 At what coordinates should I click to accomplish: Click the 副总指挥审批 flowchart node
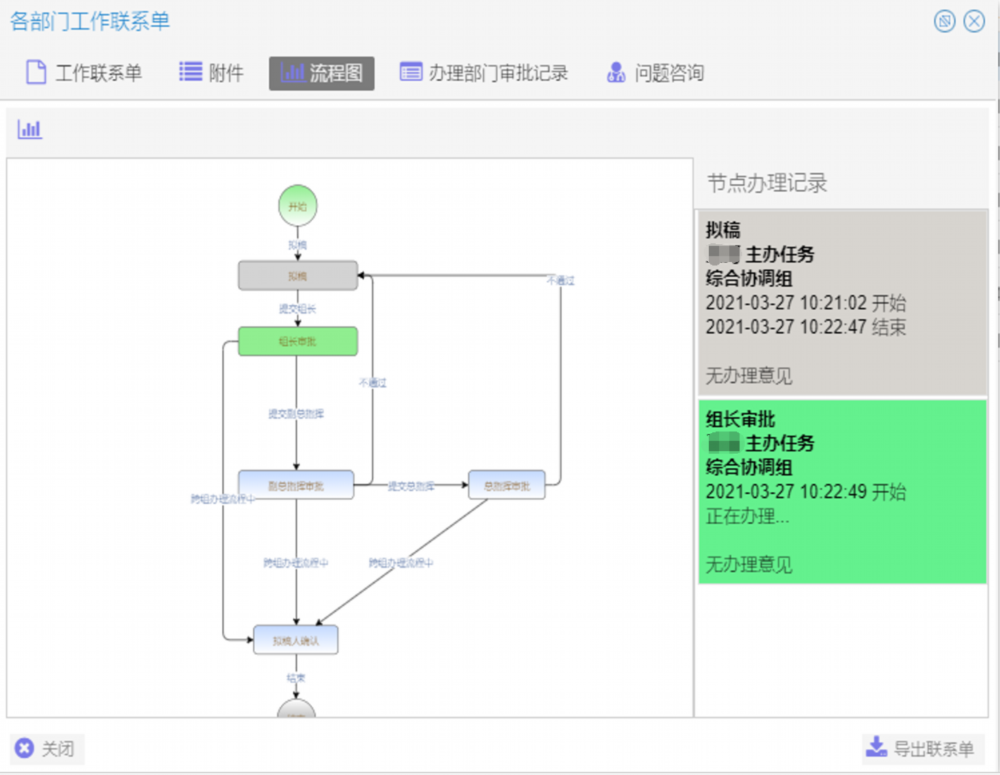tap(296, 486)
